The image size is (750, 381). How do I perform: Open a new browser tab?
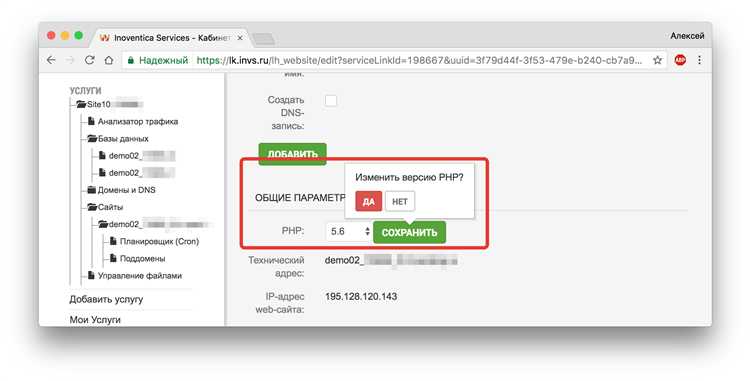263,39
